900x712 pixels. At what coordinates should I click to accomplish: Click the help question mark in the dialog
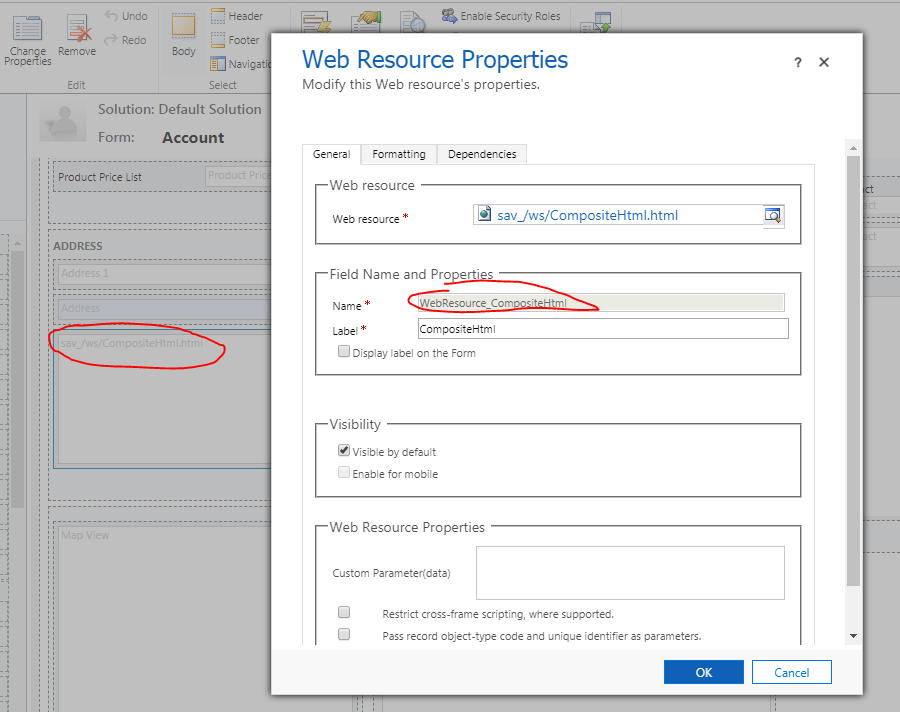[797, 62]
